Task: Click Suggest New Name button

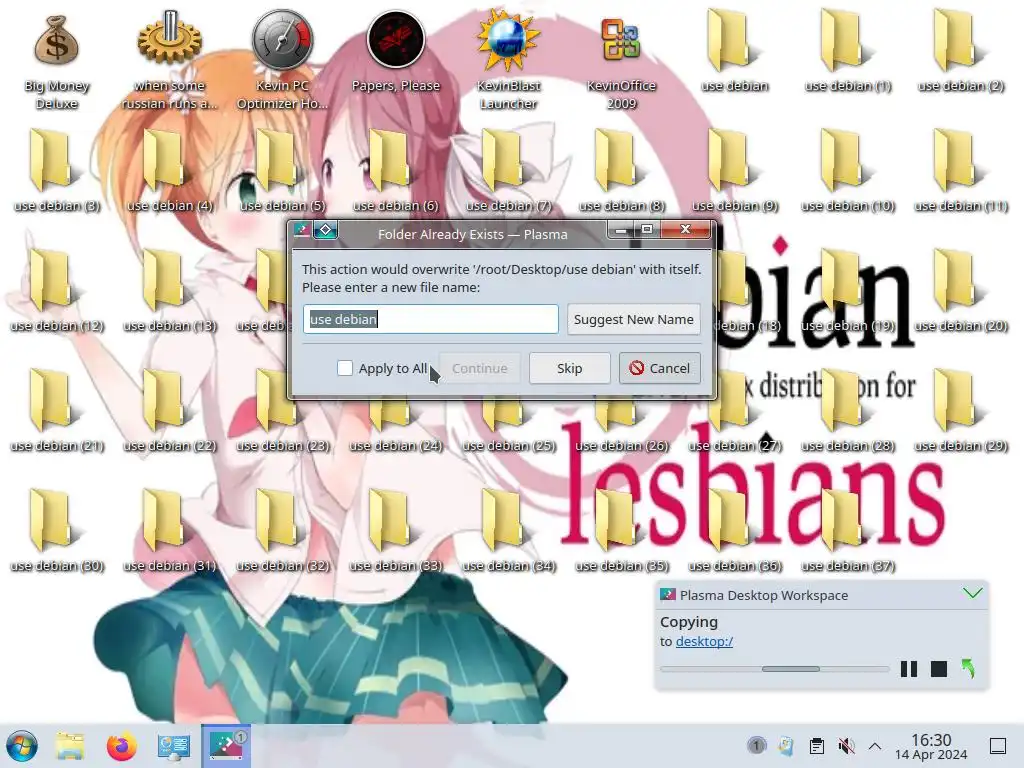Action: coord(633,319)
